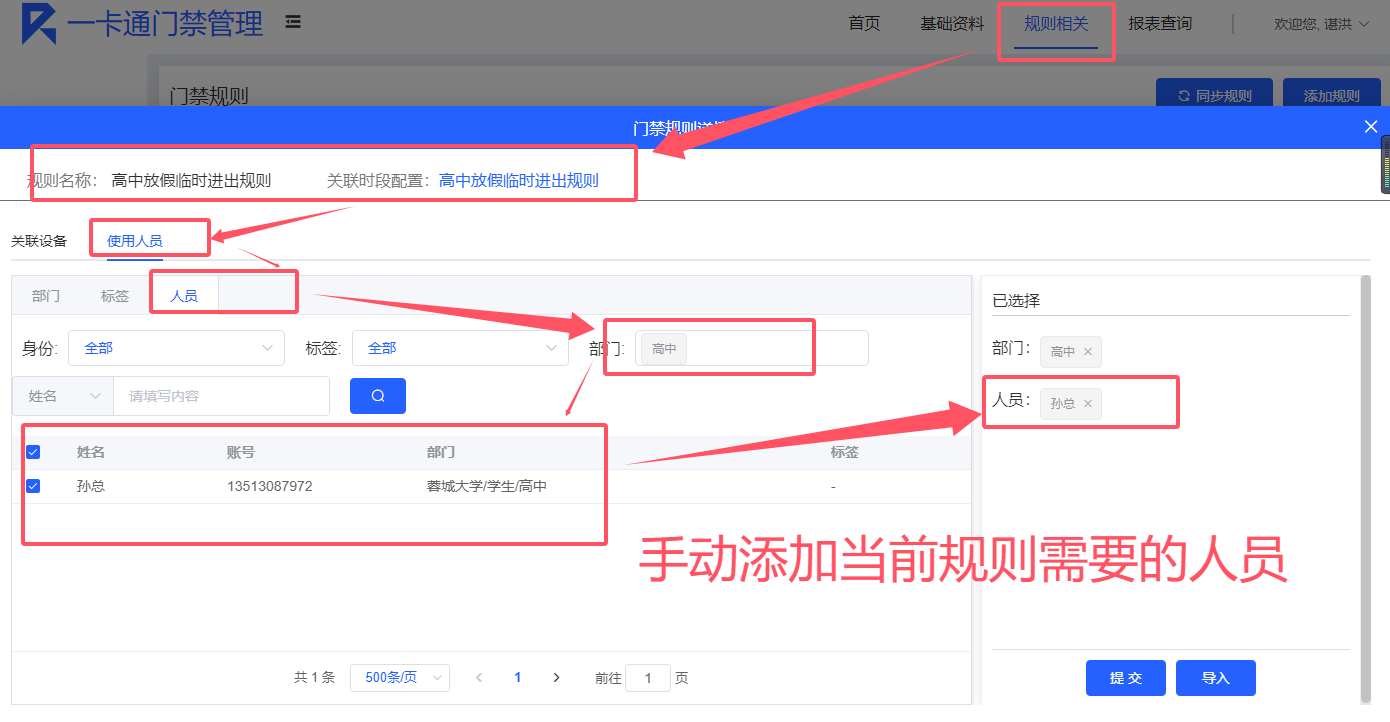Remove 高中 tag from selected departments
This screenshot has height=722, width=1390.
(1087, 352)
